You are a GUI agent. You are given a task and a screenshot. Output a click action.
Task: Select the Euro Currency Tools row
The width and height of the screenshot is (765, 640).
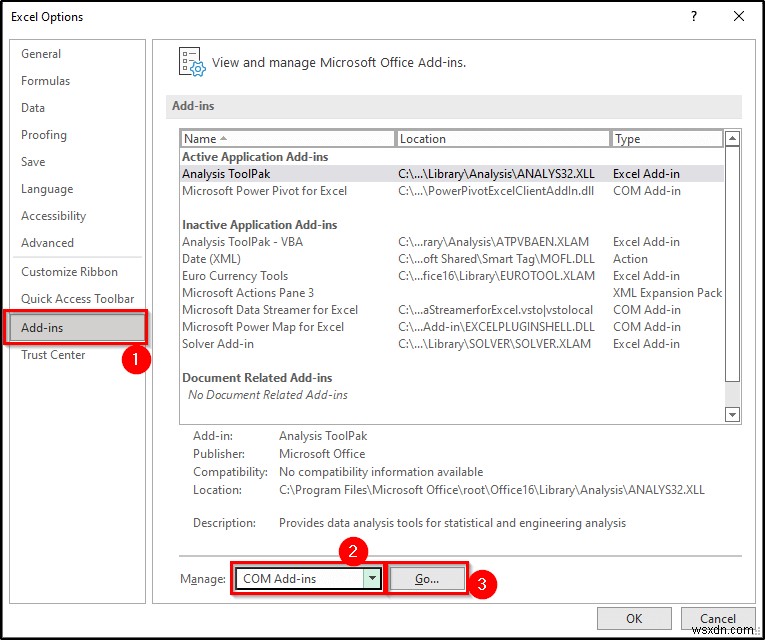[452, 276]
